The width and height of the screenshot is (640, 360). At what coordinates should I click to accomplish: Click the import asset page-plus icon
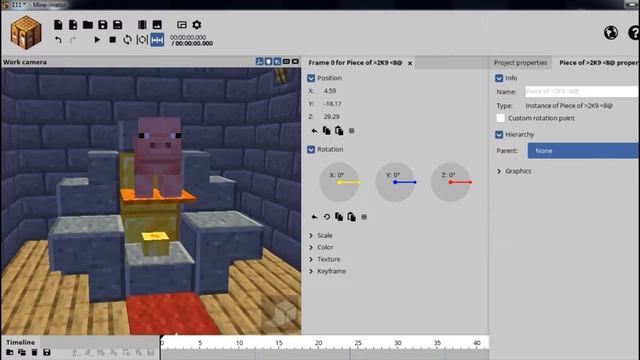pos(73,24)
